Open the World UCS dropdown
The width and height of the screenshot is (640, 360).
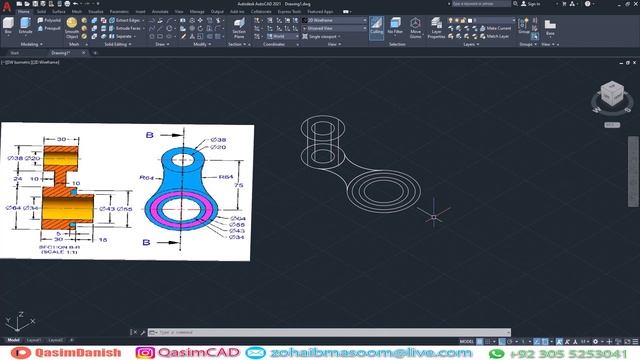pyautogui.click(x=283, y=36)
